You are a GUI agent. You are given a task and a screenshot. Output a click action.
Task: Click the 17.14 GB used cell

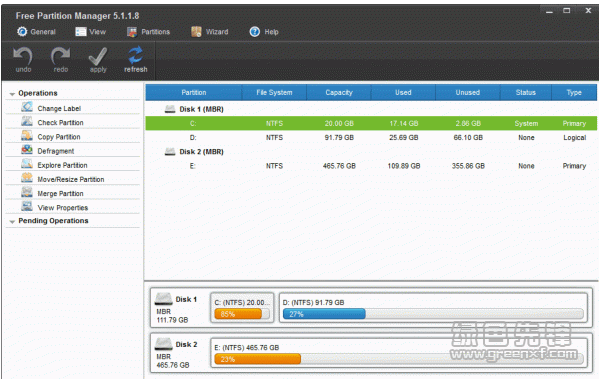pos(404,123)
